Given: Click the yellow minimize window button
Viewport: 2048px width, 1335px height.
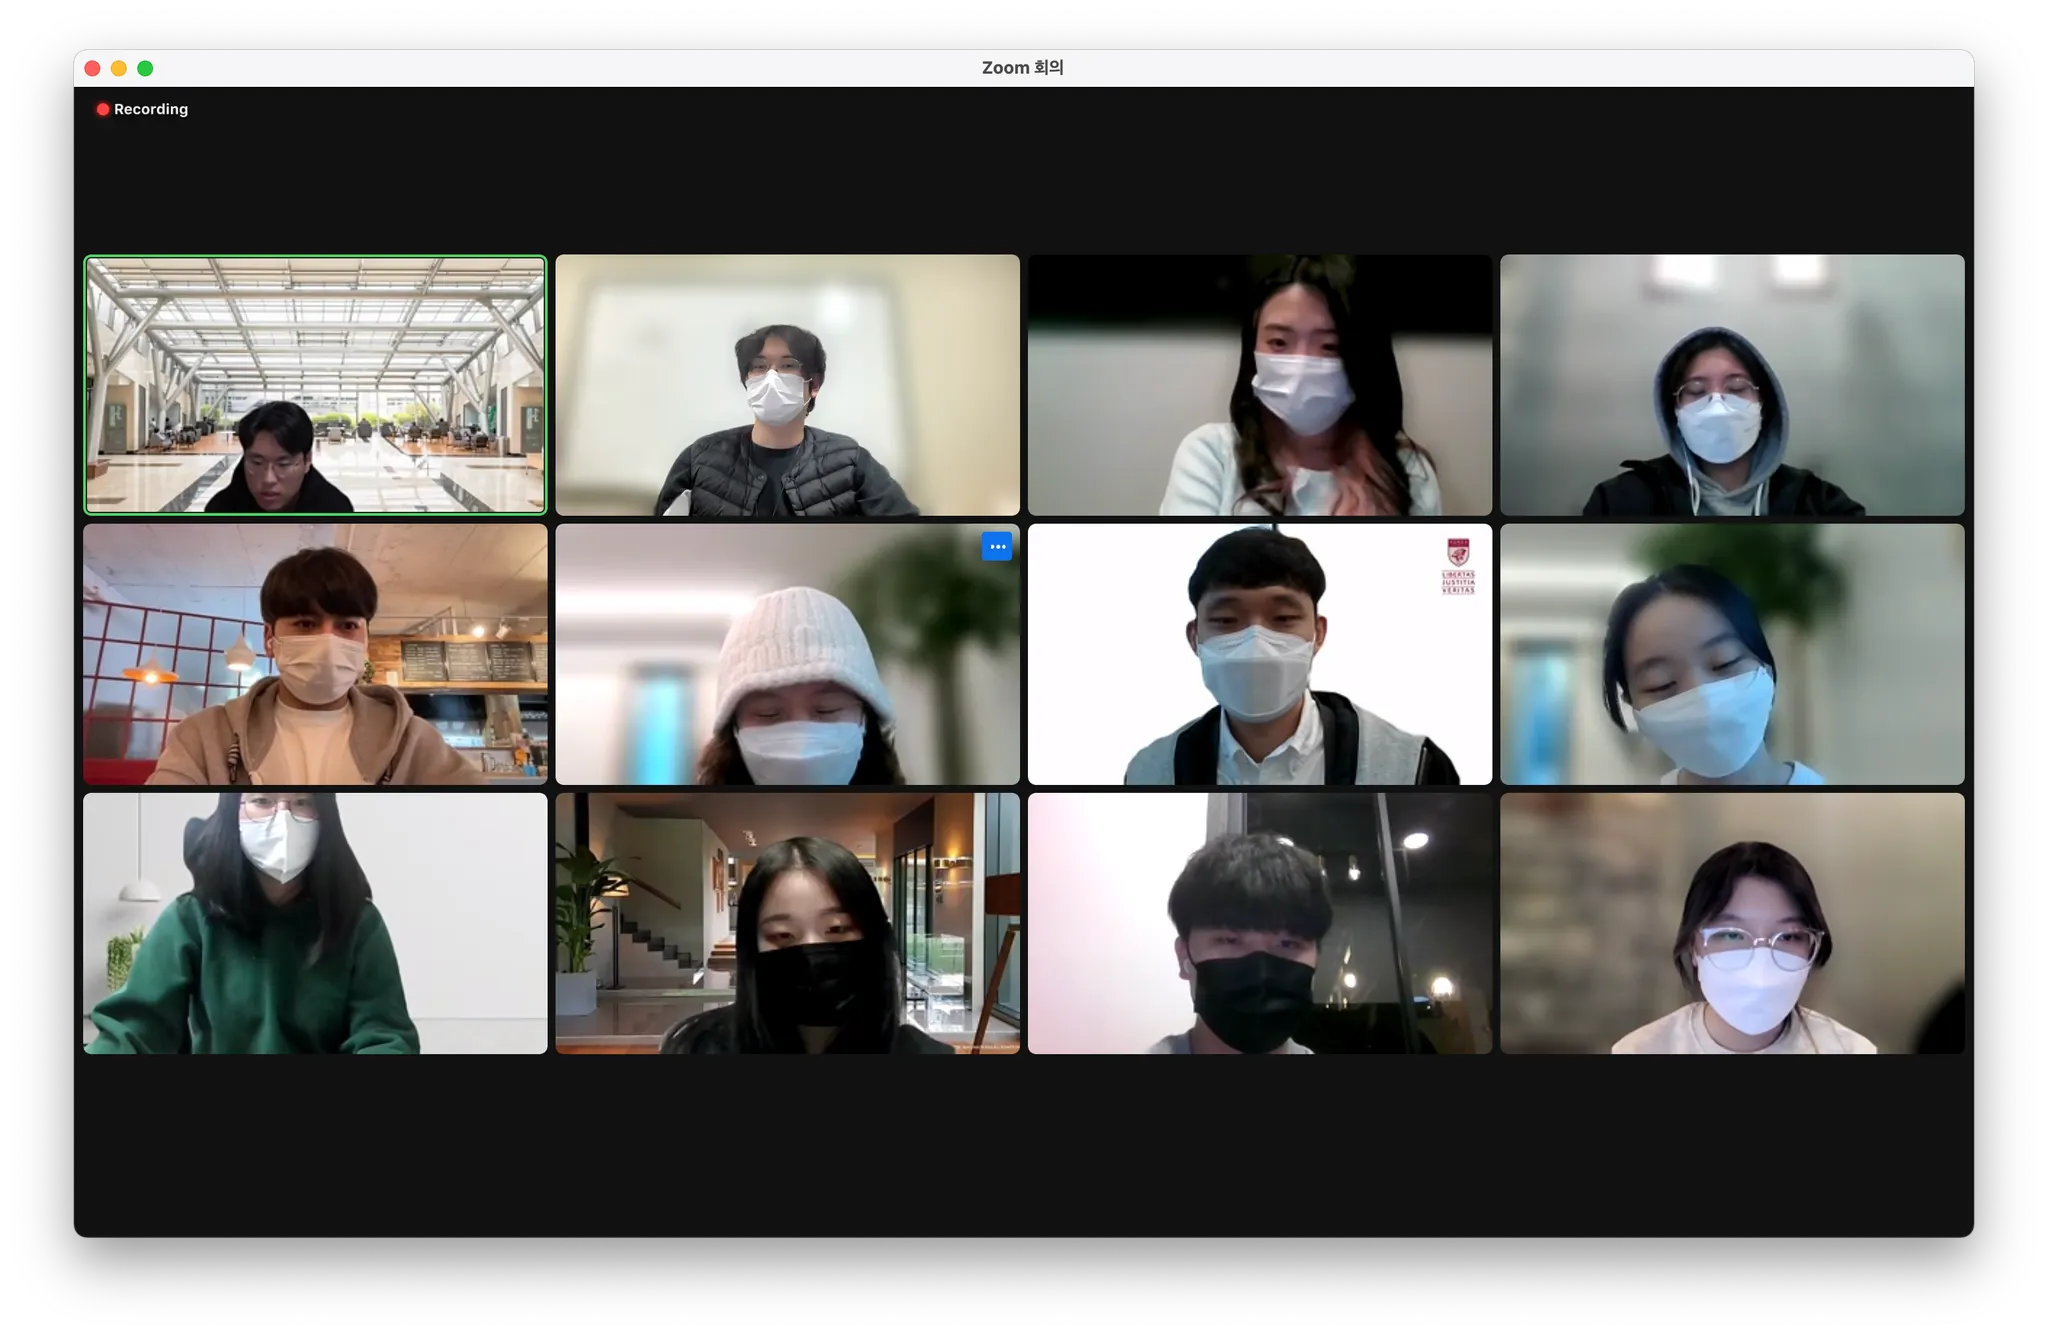Looking at the screenshot, I should [119, 68].
